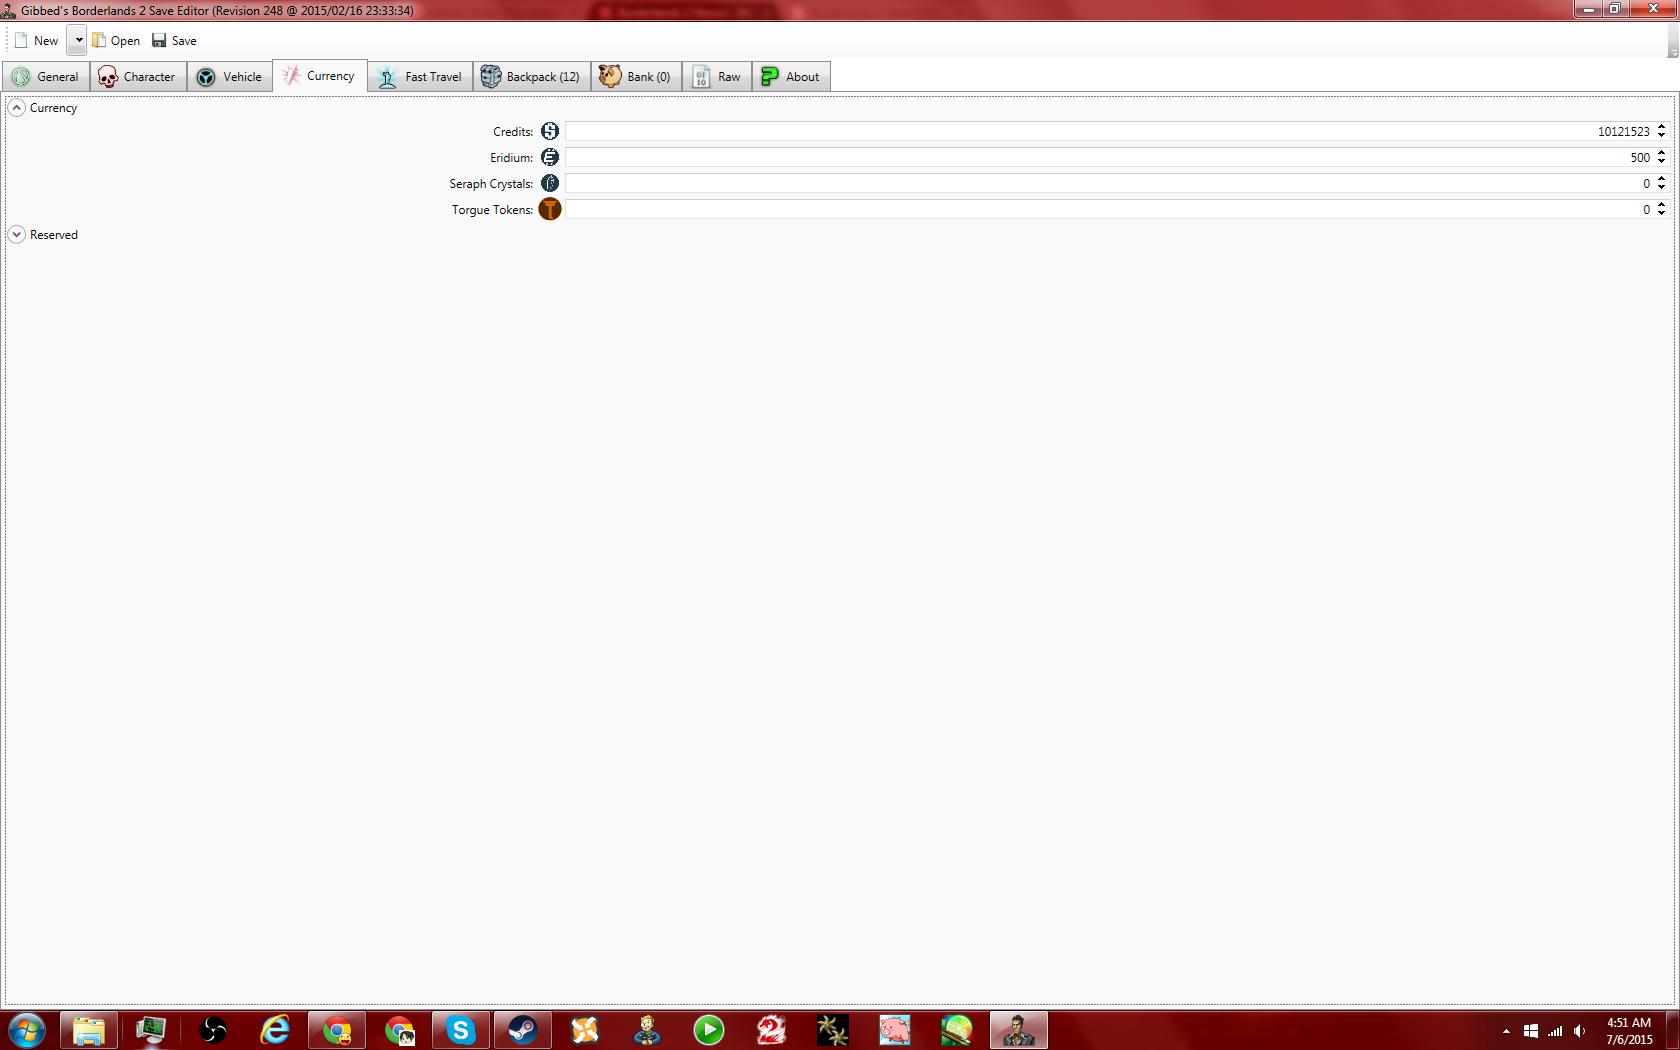Screen dimensions: 1680x1050
Task: Click the Credits currency icon
Action: click(550, 131)
